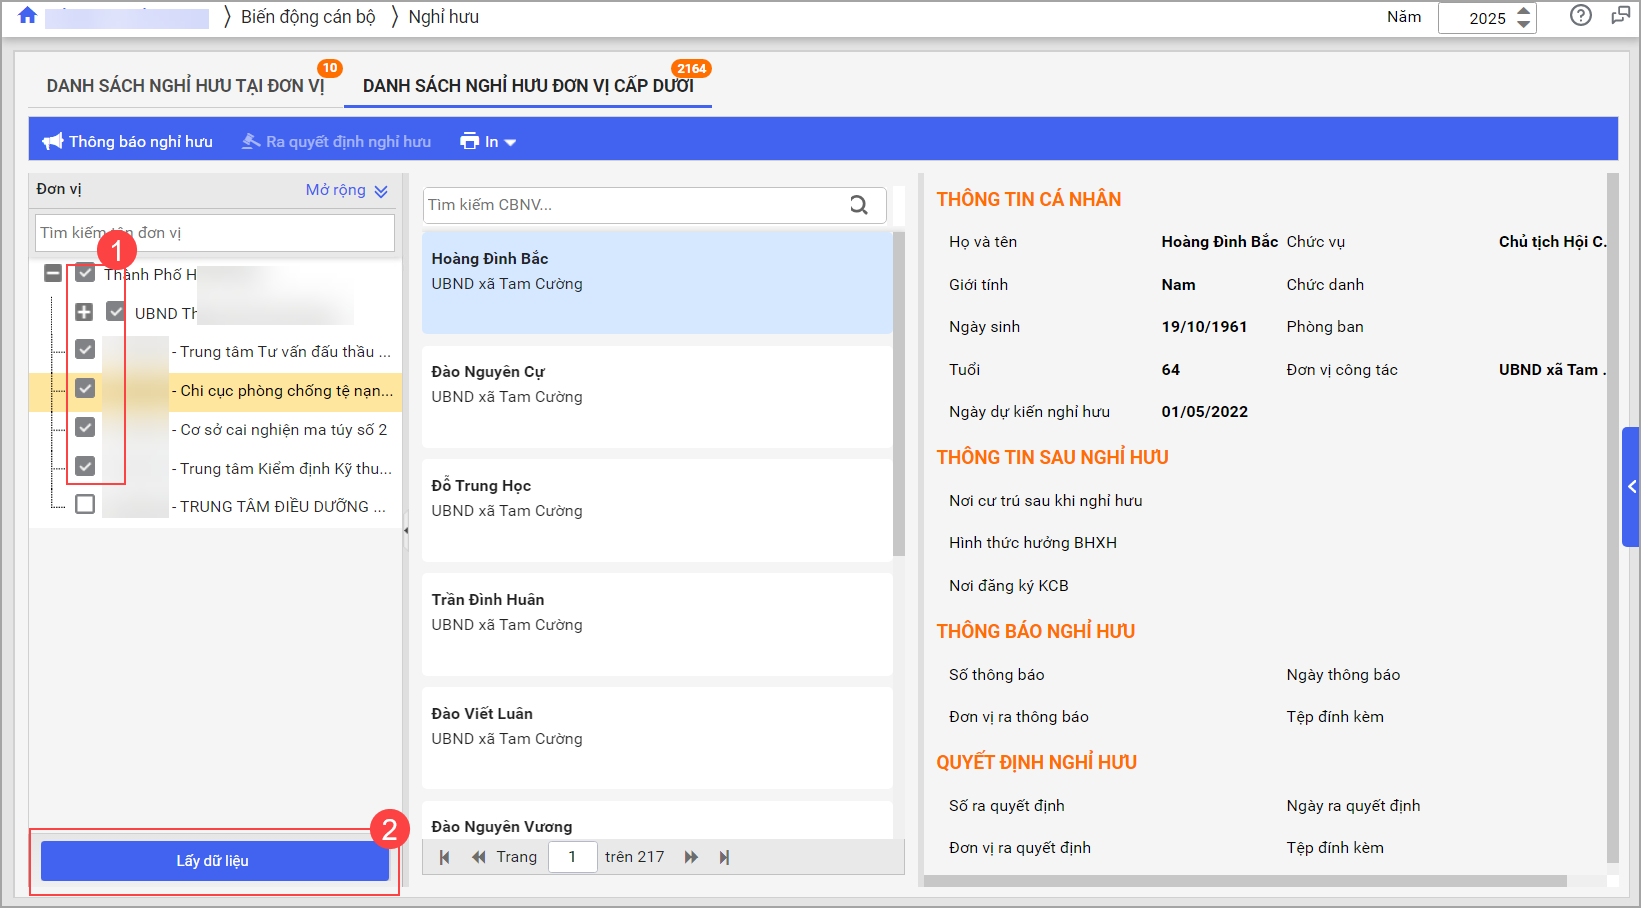Click the home icon in breadcrumb
The width and height of the screenshot is (1641, 908).
(x=27, y=16)
